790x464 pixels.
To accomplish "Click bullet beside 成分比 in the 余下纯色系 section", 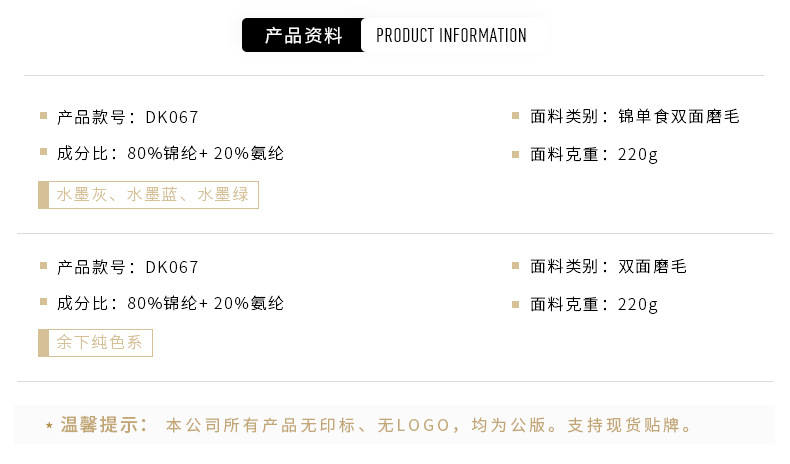I will coord(43,301).
